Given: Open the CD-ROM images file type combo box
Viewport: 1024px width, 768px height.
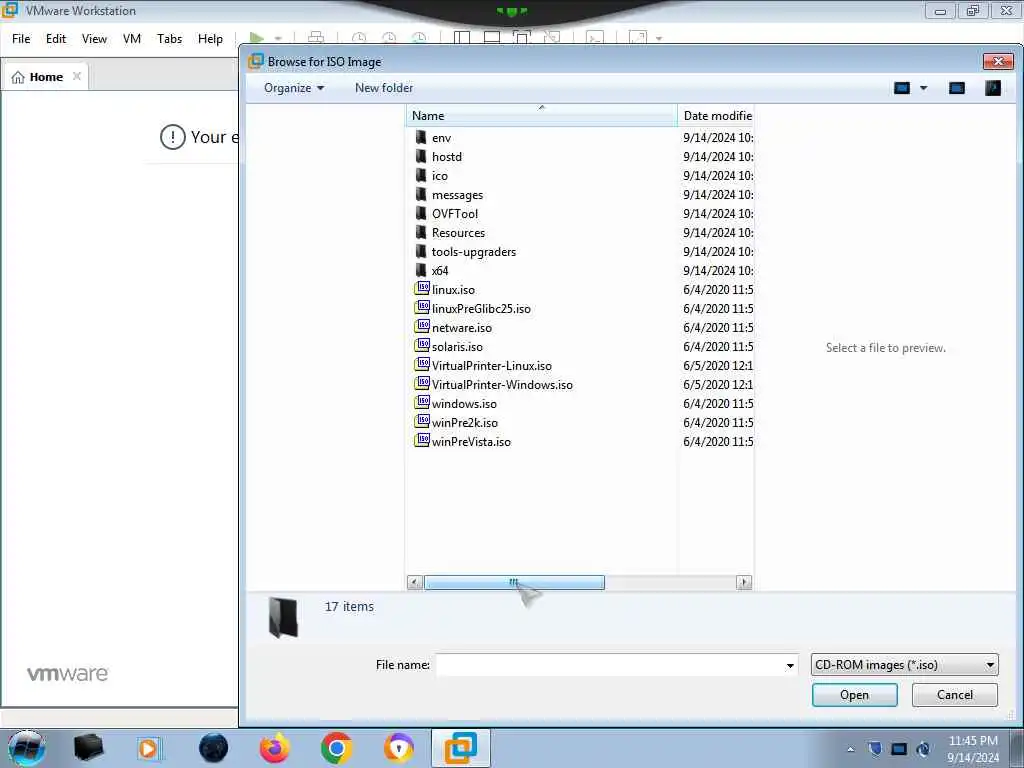Looking at the screenshot, I should pos(904,665).
